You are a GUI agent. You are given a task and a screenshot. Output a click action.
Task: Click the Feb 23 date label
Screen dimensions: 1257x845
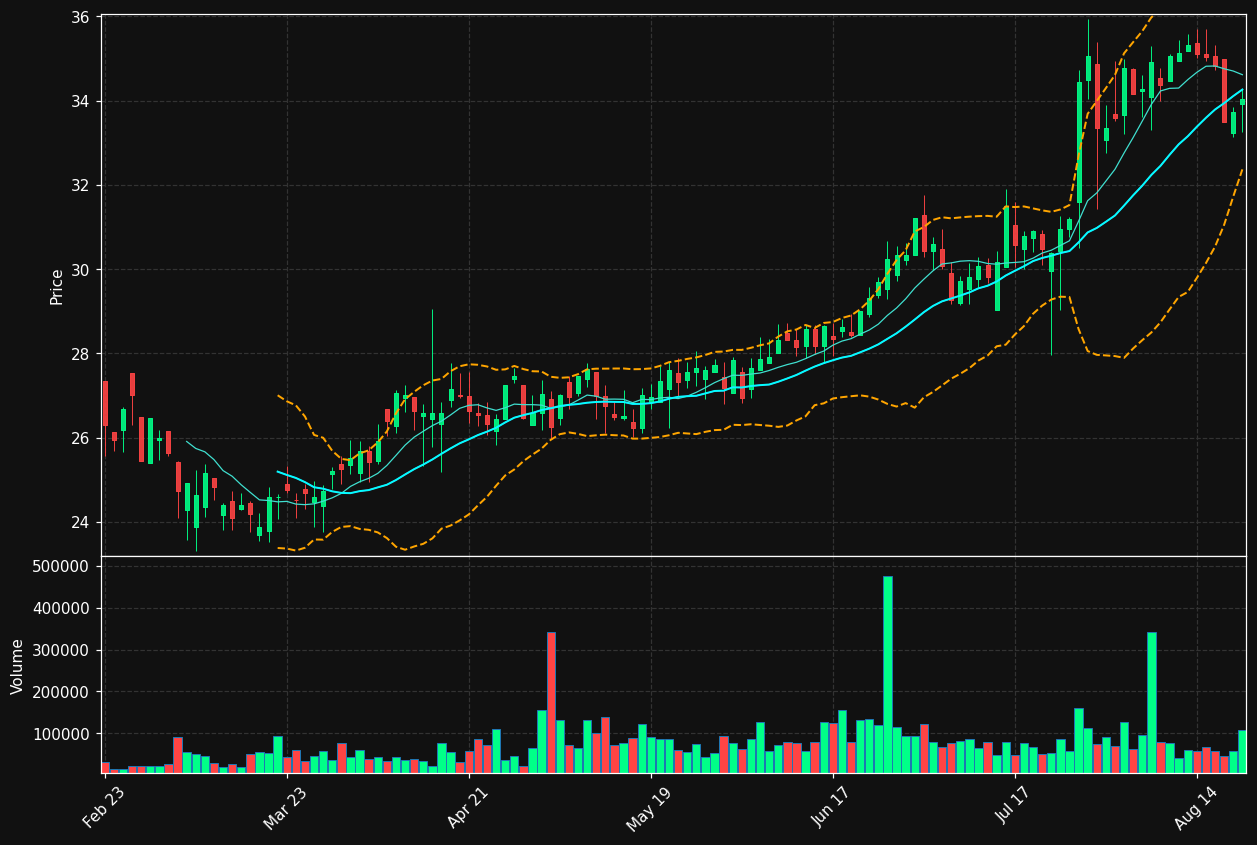point(104,807)
